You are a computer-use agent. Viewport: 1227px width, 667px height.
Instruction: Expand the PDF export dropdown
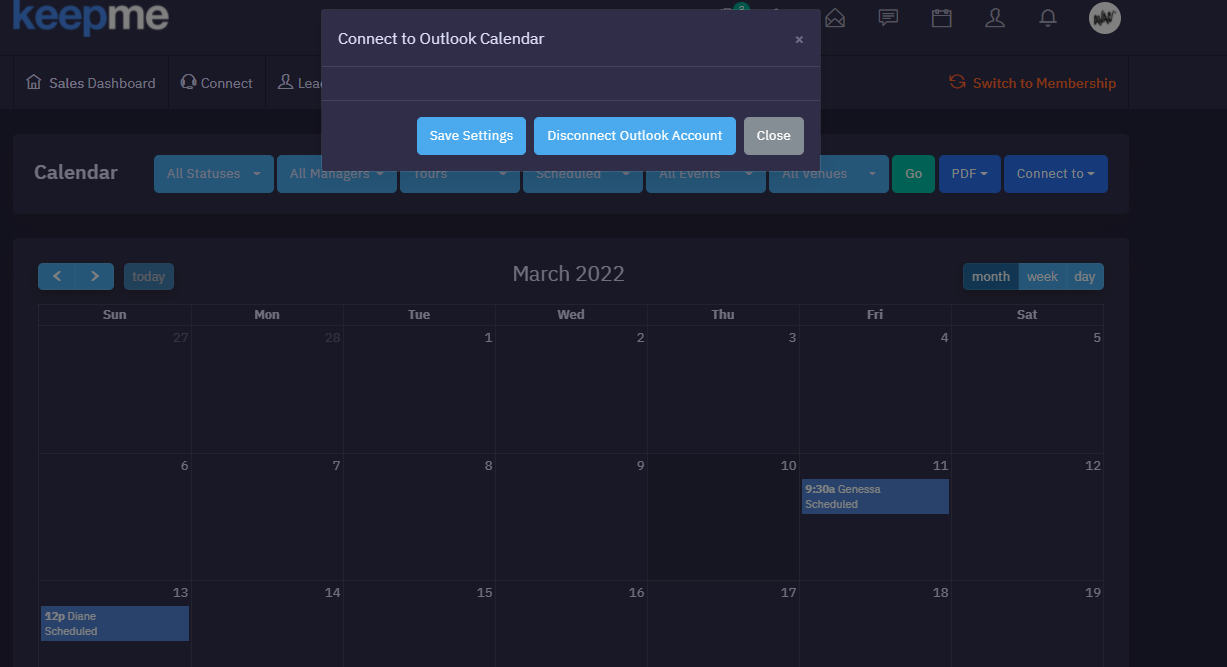[969, 173]
